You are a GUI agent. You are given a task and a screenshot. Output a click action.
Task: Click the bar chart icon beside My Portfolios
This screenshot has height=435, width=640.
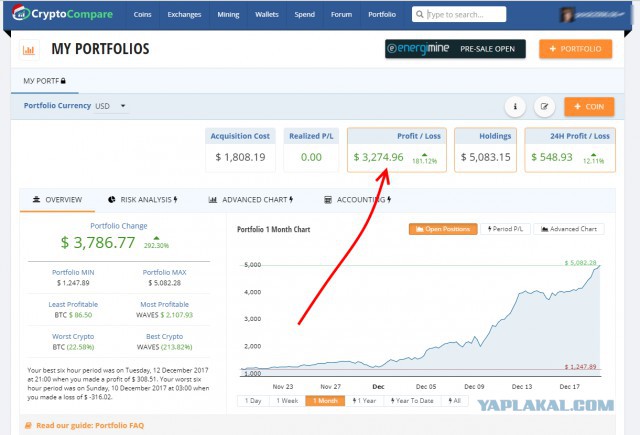(x=29, y=50)
